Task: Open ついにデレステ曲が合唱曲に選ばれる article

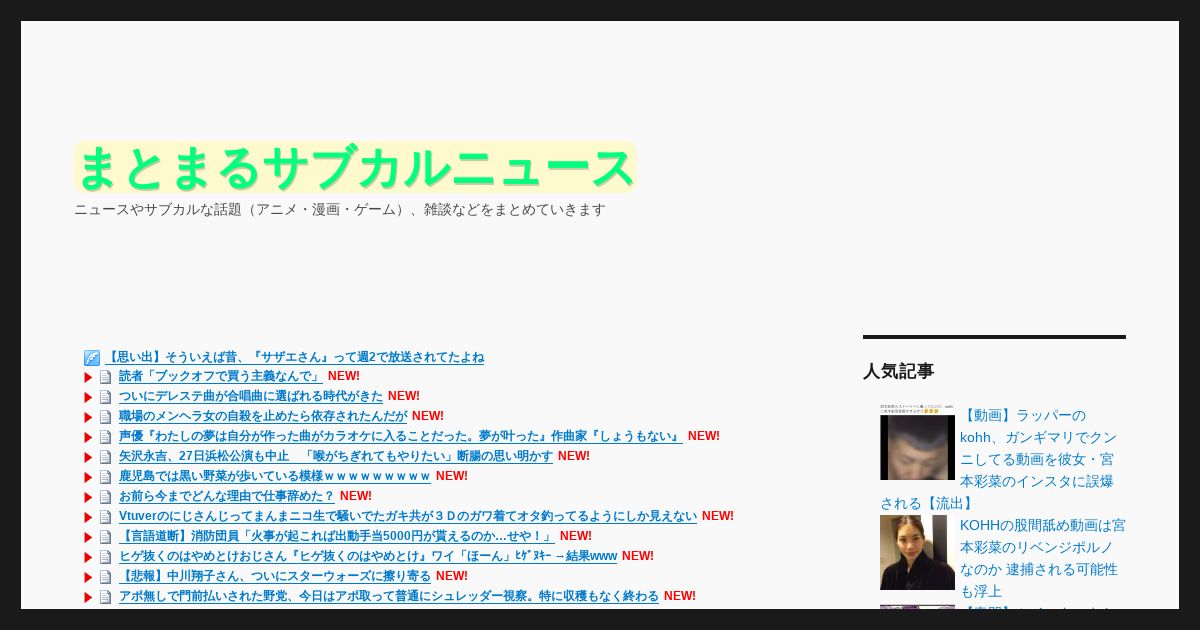Action: click(x=251, y=397)
